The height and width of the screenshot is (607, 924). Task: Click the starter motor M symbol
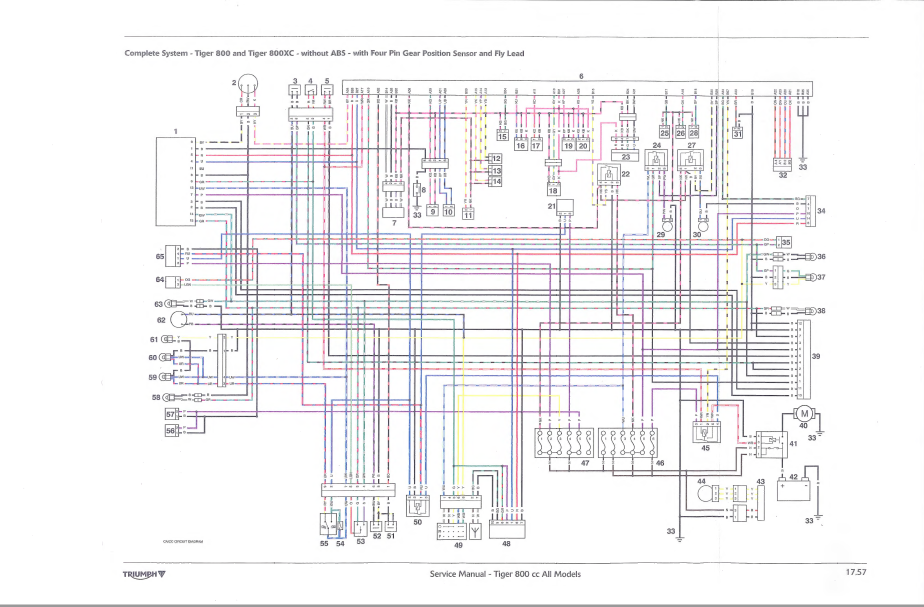point(803,414)
